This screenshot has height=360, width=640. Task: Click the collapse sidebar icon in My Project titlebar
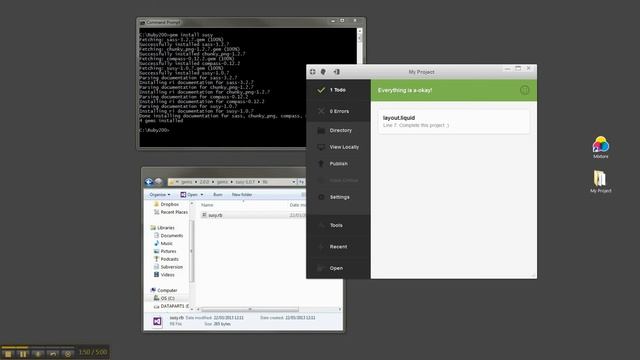(336, 72)
